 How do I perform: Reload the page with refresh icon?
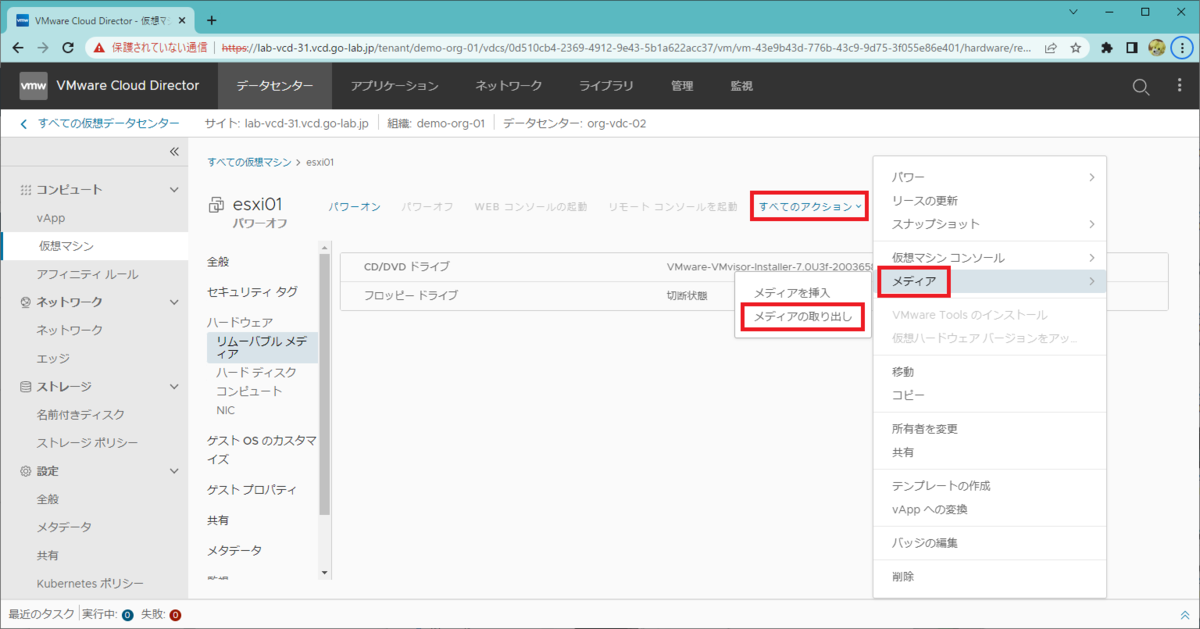68,47
